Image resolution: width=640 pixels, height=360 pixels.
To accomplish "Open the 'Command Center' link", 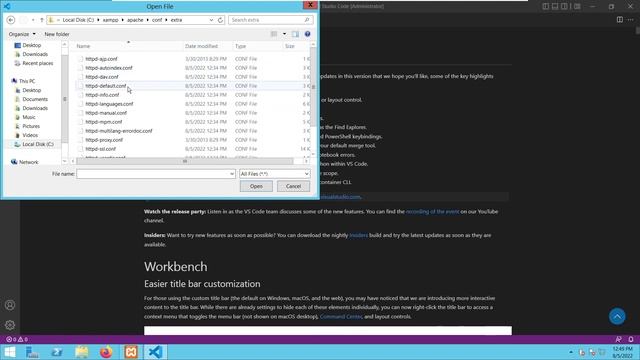I will pos(341,316).
